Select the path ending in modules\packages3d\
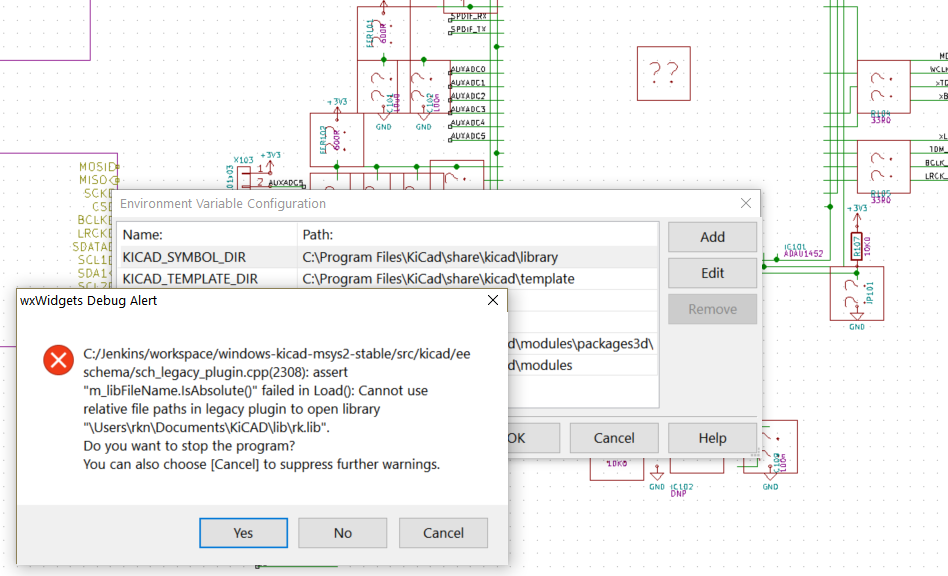Viewport: 948px width, 576px height. (582, 343)
